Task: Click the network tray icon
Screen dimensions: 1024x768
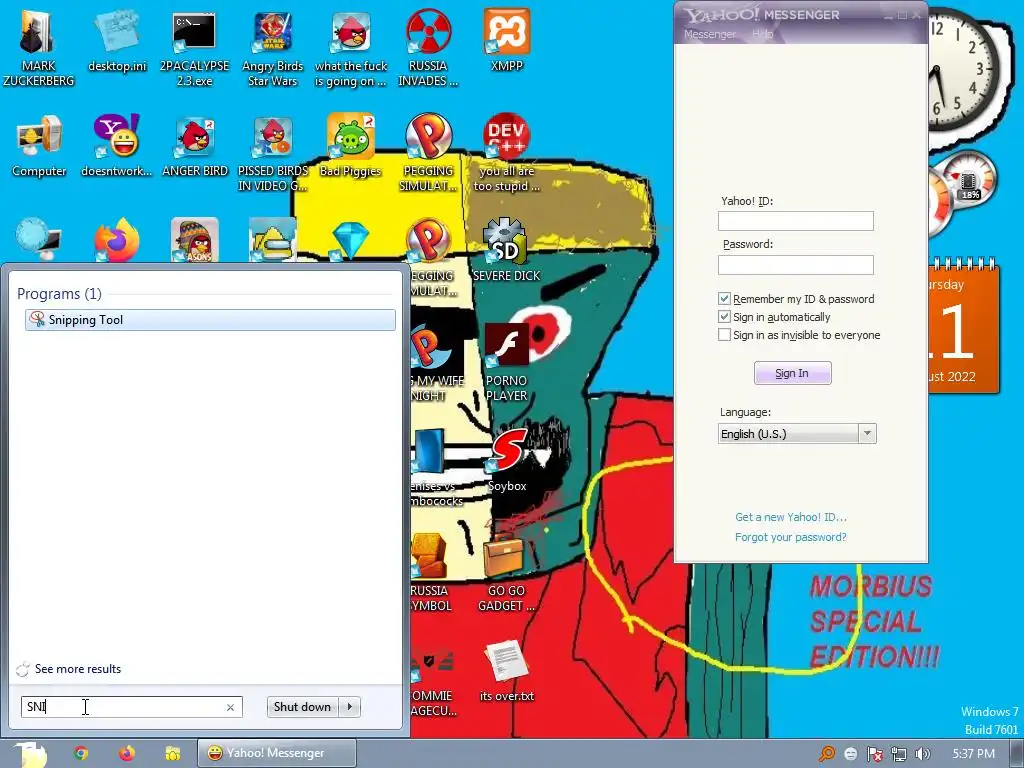Action: tap(899, 754)
